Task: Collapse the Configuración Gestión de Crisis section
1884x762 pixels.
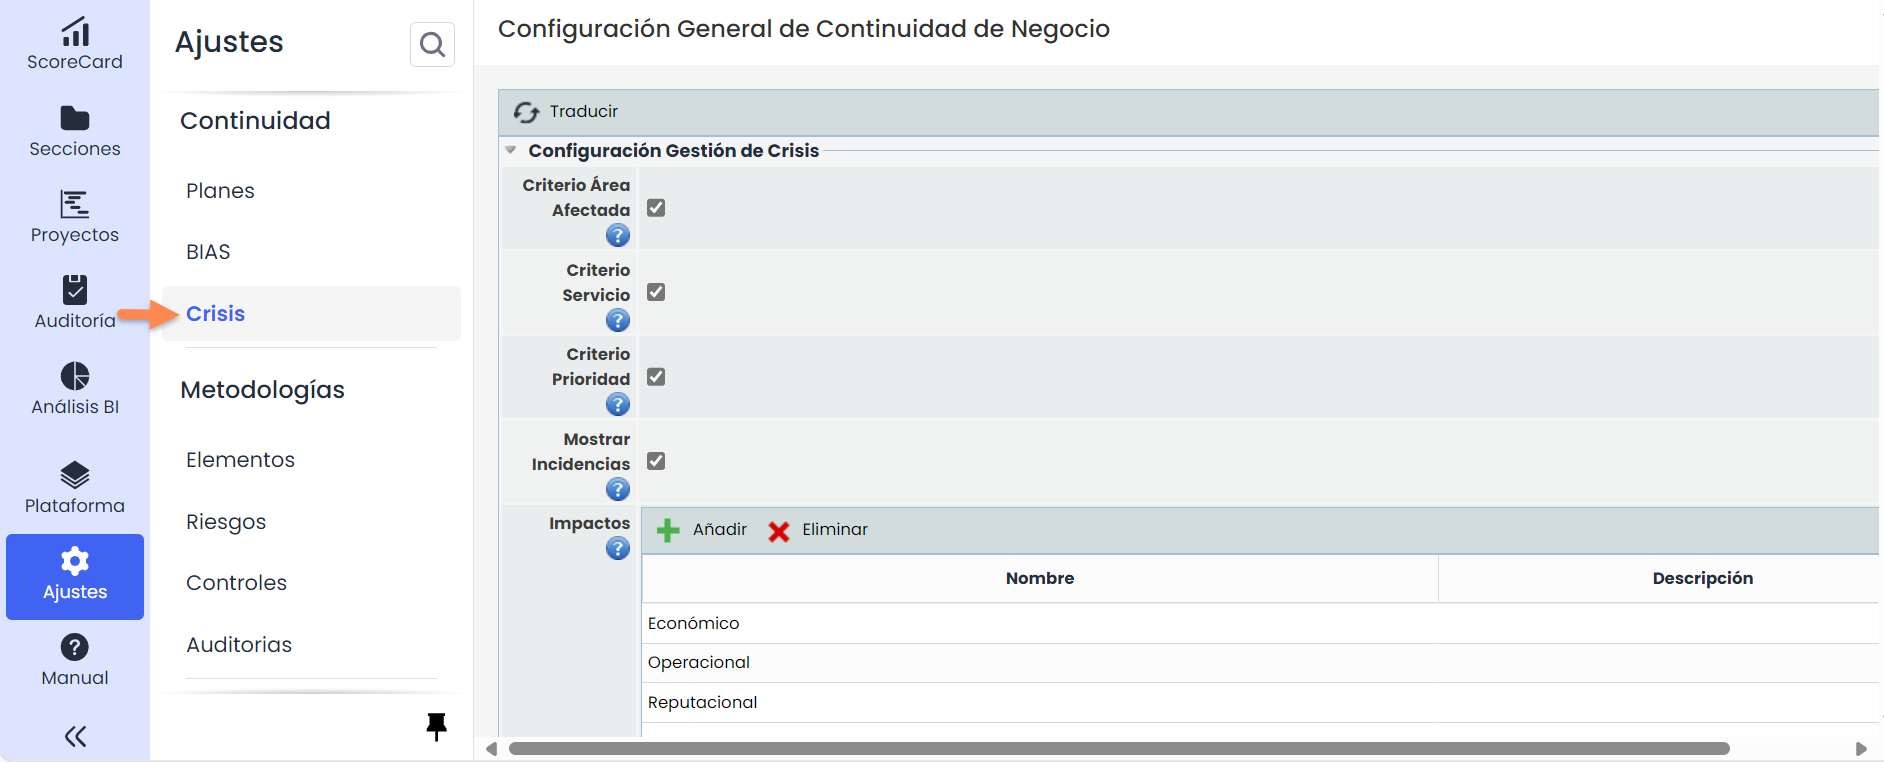Action: (x=511, y=150)
